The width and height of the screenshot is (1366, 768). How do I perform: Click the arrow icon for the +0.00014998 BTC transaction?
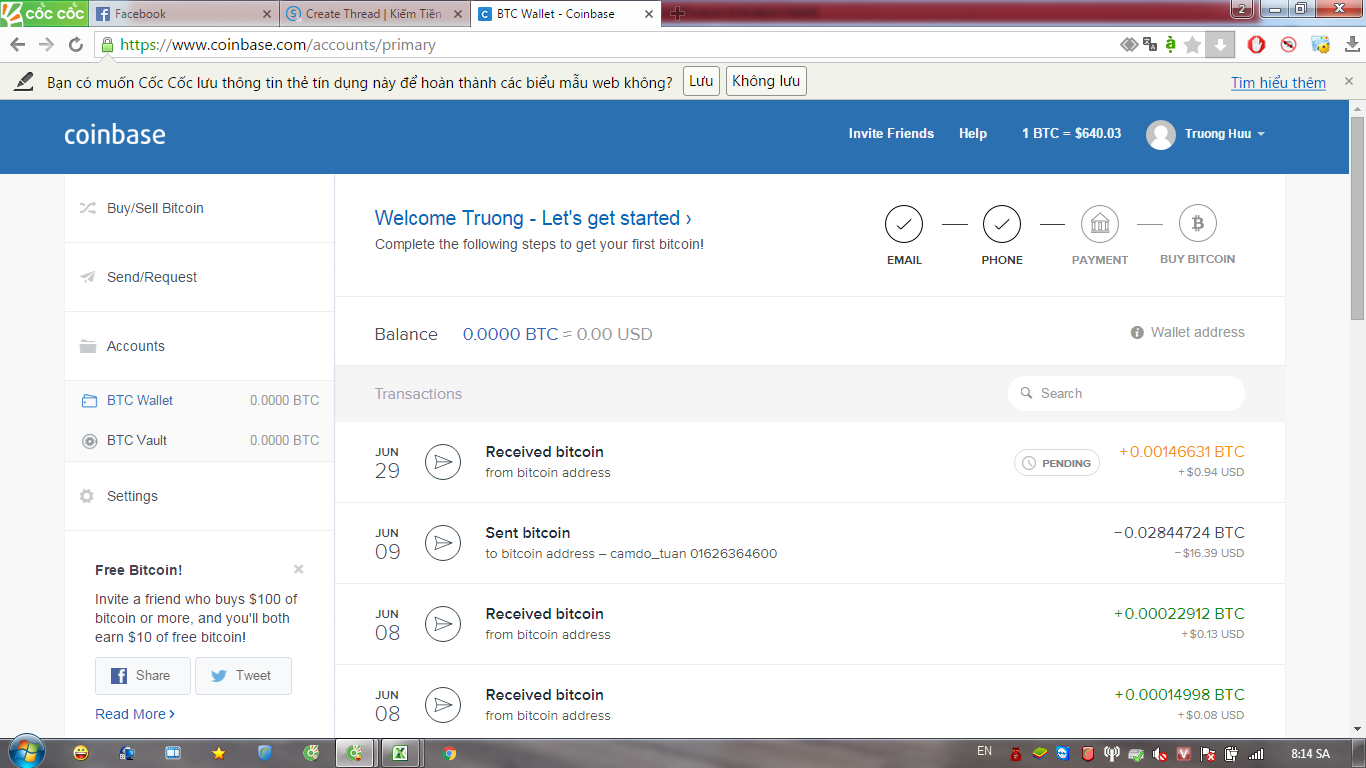coord(443,705)
